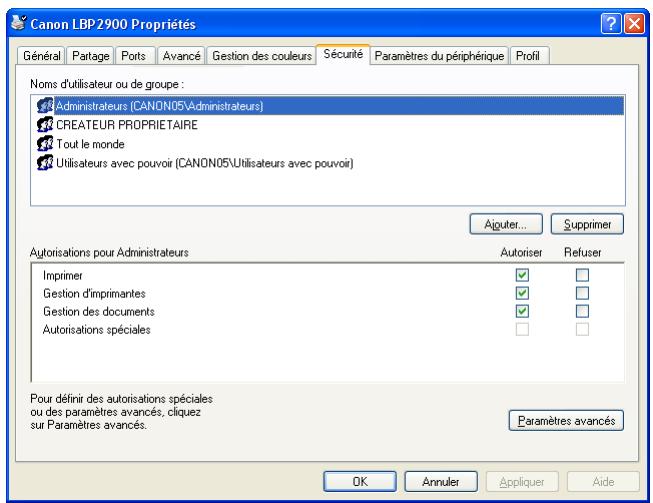The image size is (653, 503).
Task: Open Paramètres avancés
Action: pos(566,421)
